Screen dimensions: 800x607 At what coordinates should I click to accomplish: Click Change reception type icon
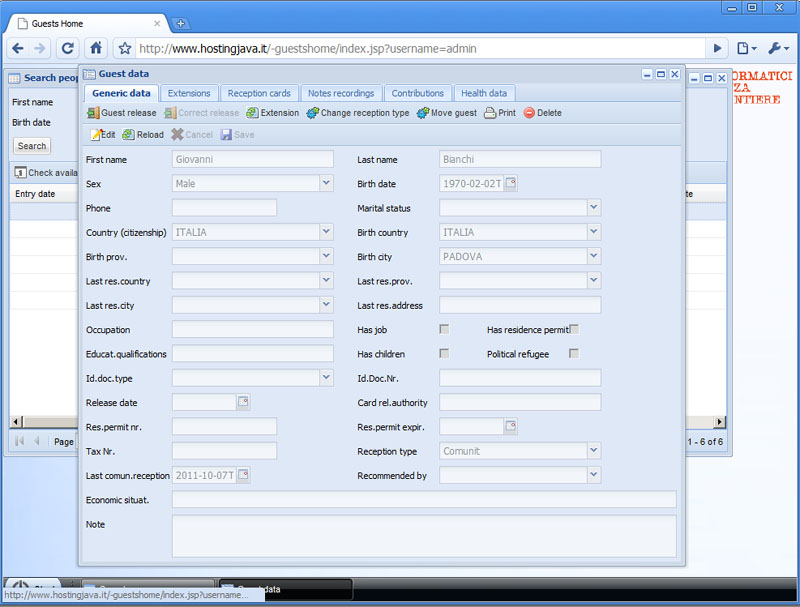tap(313, 113)
